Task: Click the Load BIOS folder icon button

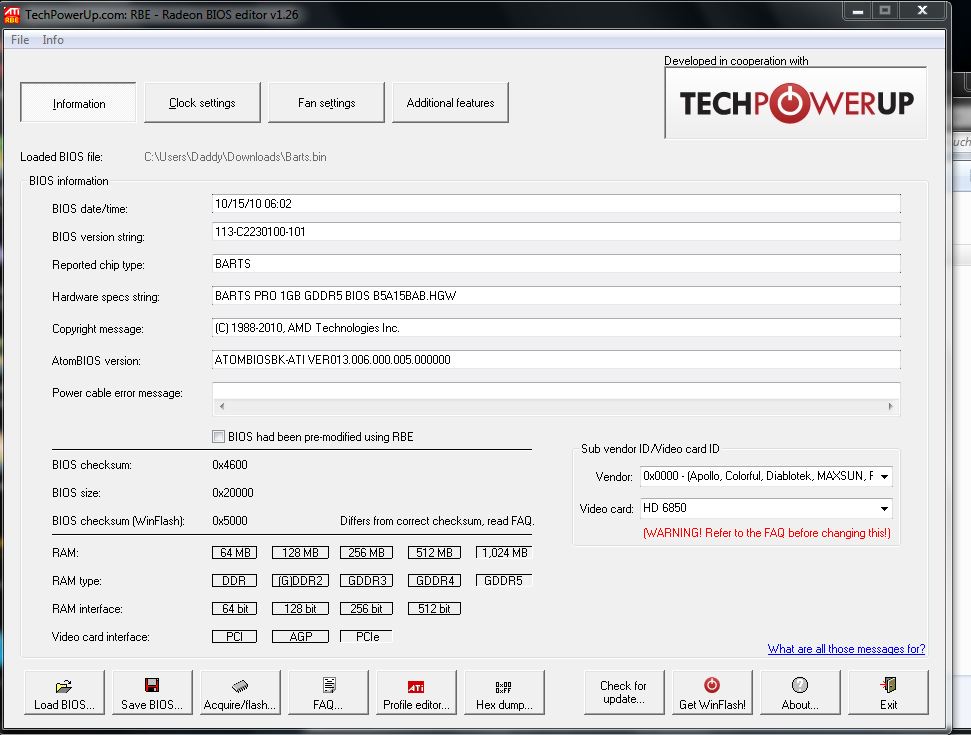Action: click(x=64, y=692)
